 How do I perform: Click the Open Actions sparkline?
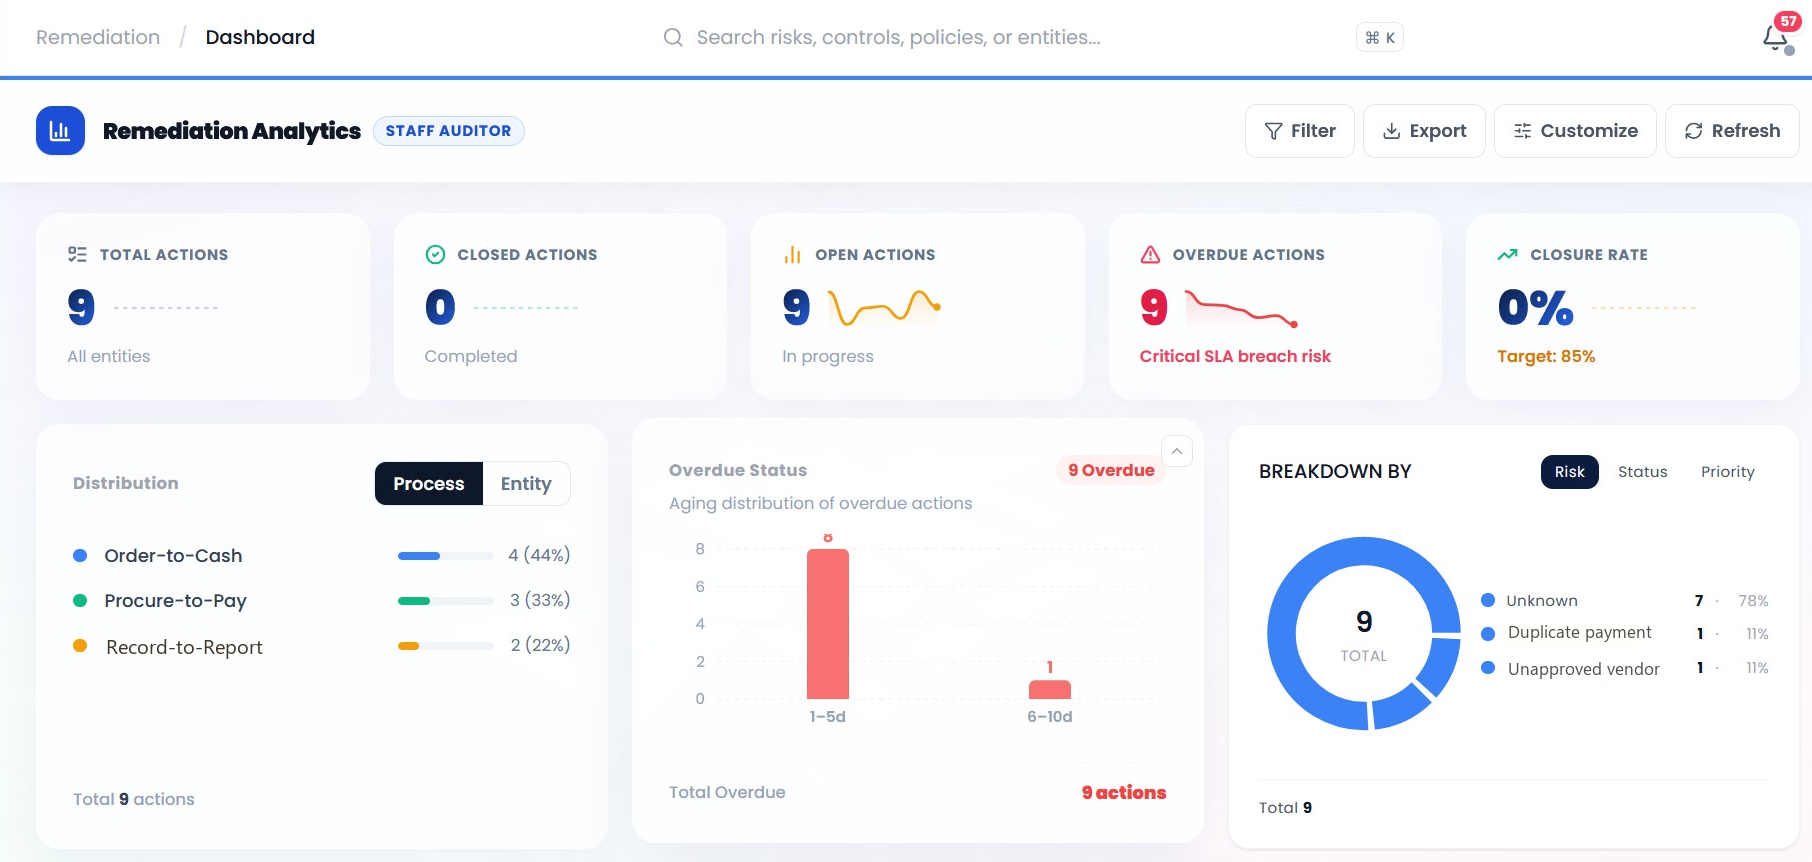click(885, 307)
